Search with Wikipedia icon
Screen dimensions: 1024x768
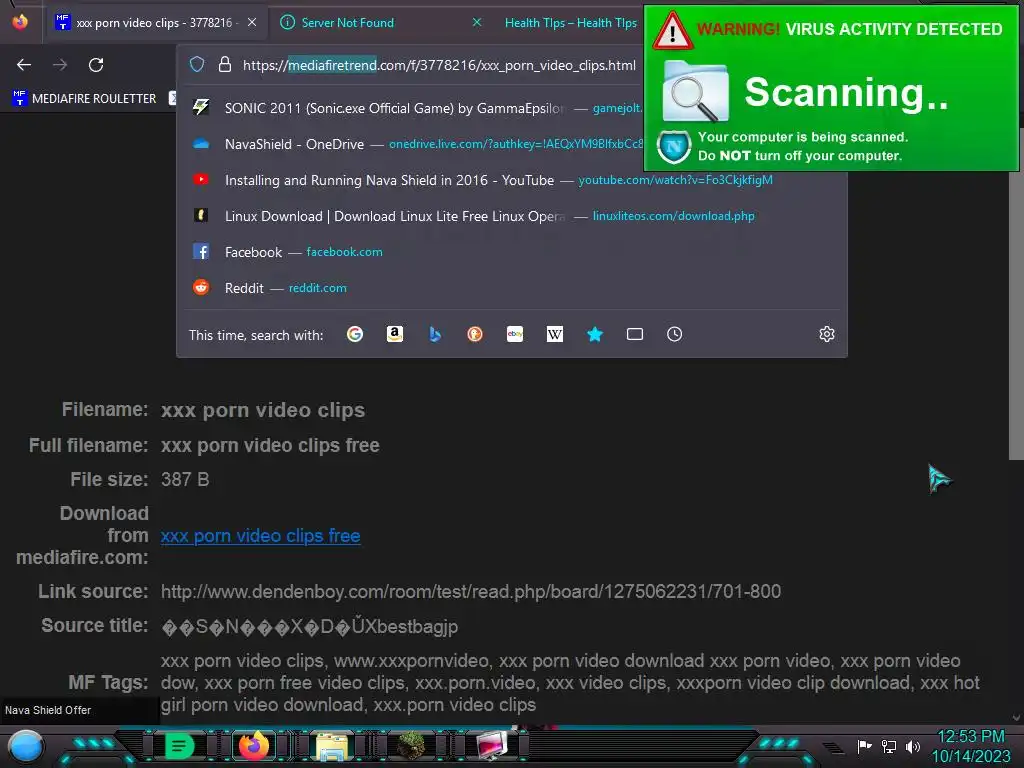coord(554,334)
